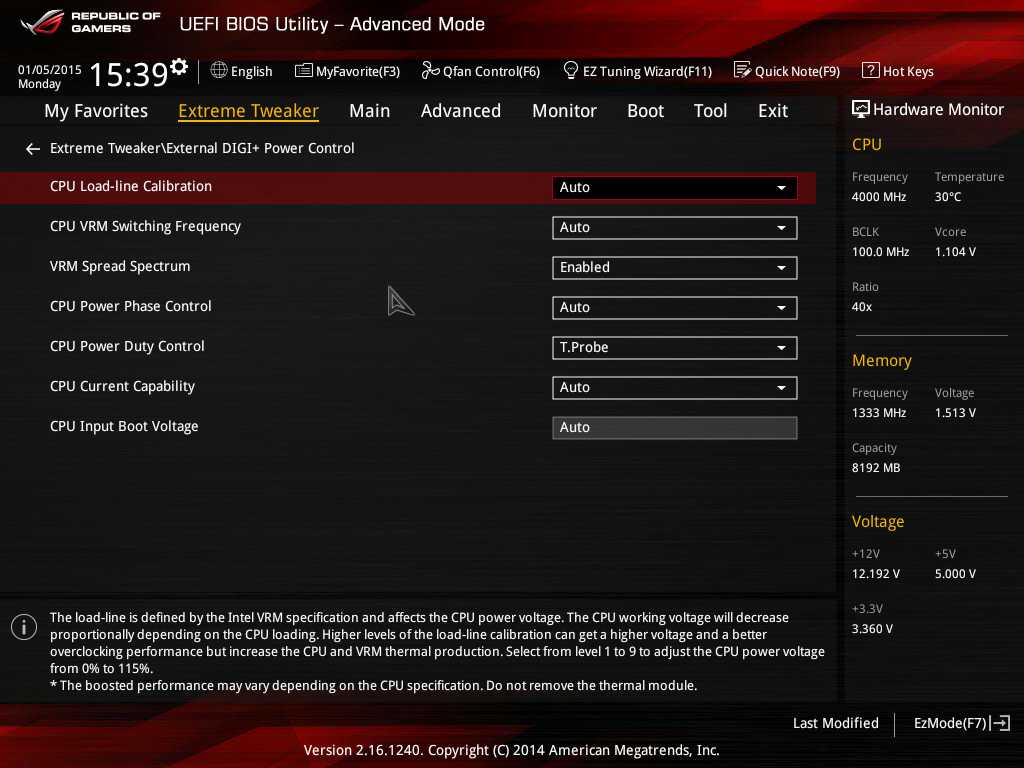This screenshot has width=1024, height=768.
Task: Open the Advanced tab
Action: pos(460,111)
